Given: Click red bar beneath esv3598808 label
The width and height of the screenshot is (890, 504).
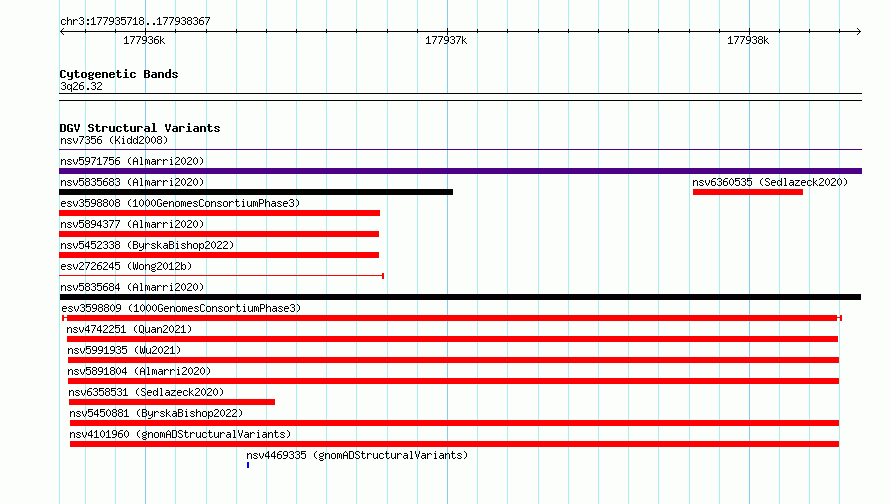Looking at the screenshot, I should point(220,213).
